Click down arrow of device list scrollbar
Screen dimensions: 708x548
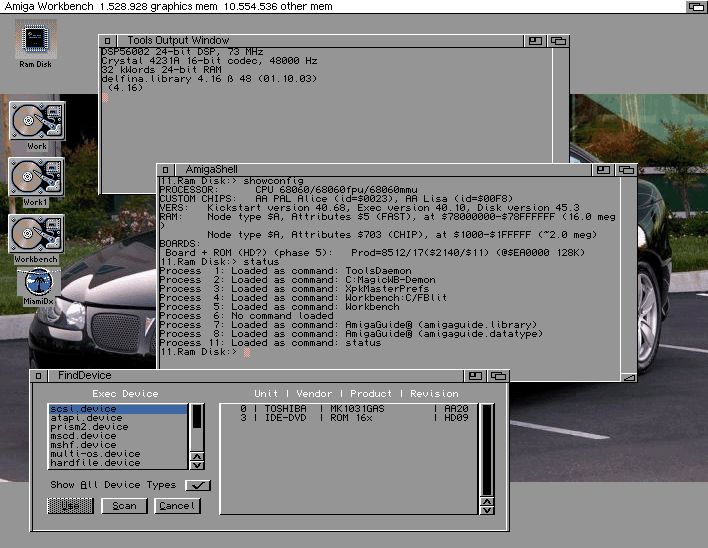(x=197, y=465)
